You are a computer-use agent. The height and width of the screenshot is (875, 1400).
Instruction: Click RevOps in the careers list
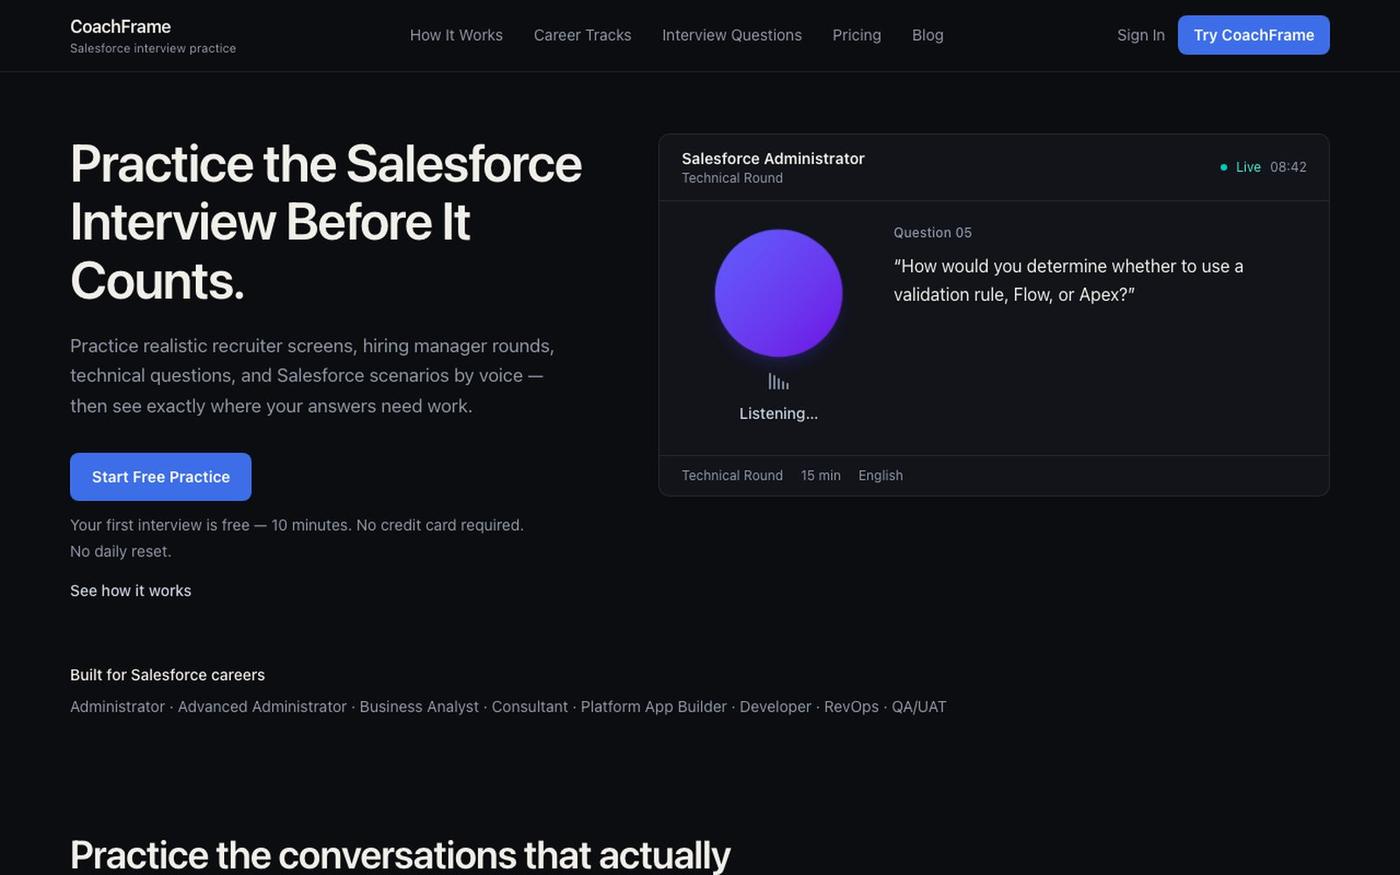click(x=851, y=707)
